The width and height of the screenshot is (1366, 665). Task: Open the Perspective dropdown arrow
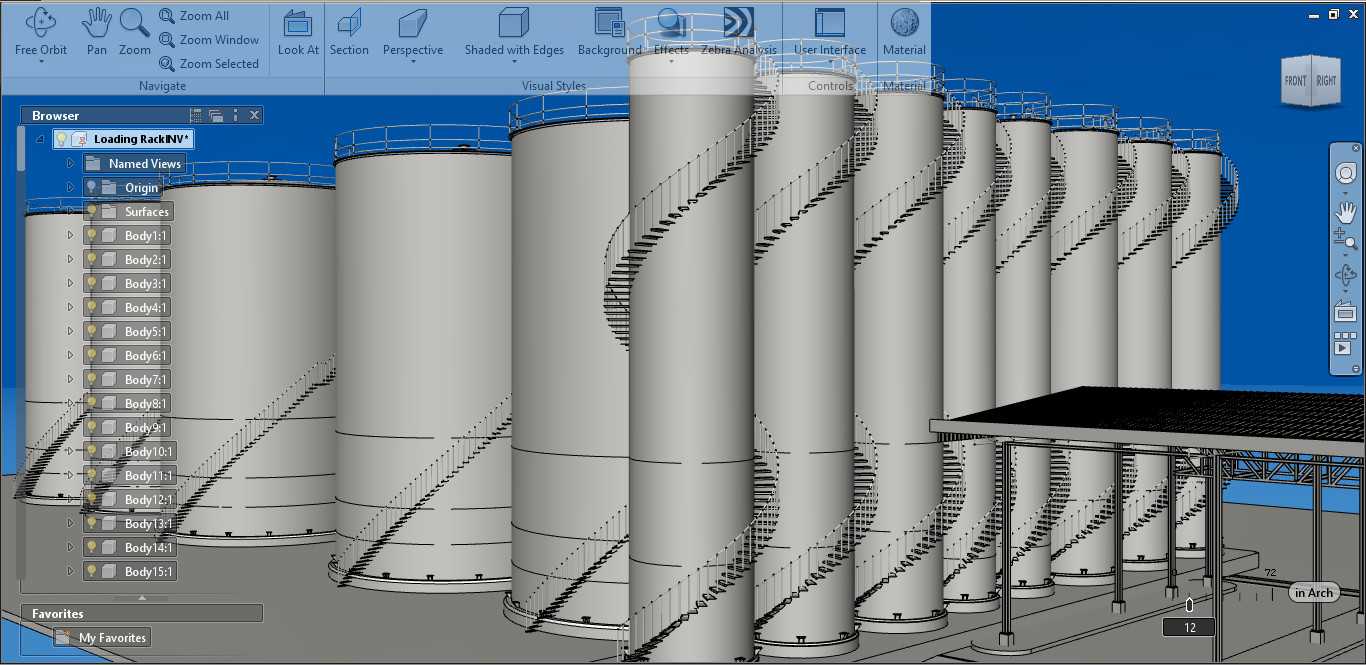point(412,62)
